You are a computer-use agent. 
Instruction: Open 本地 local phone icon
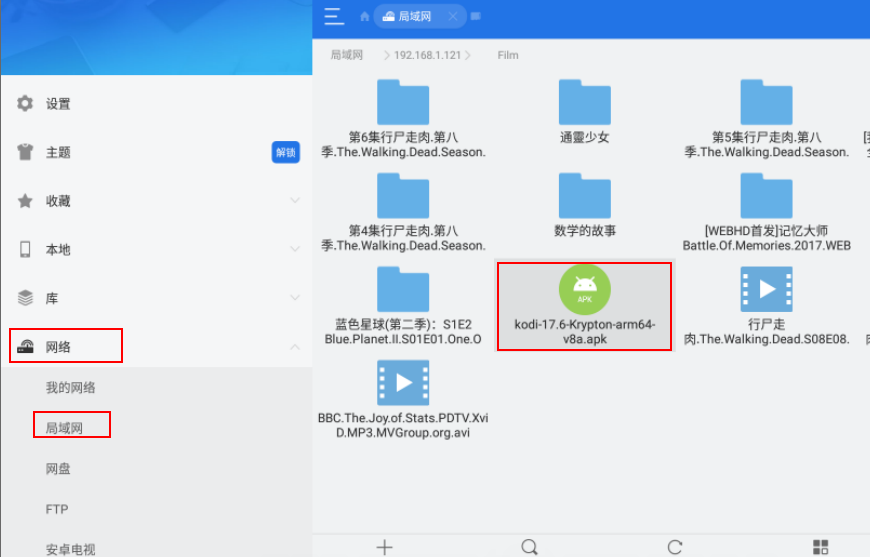tap(25, 249)
